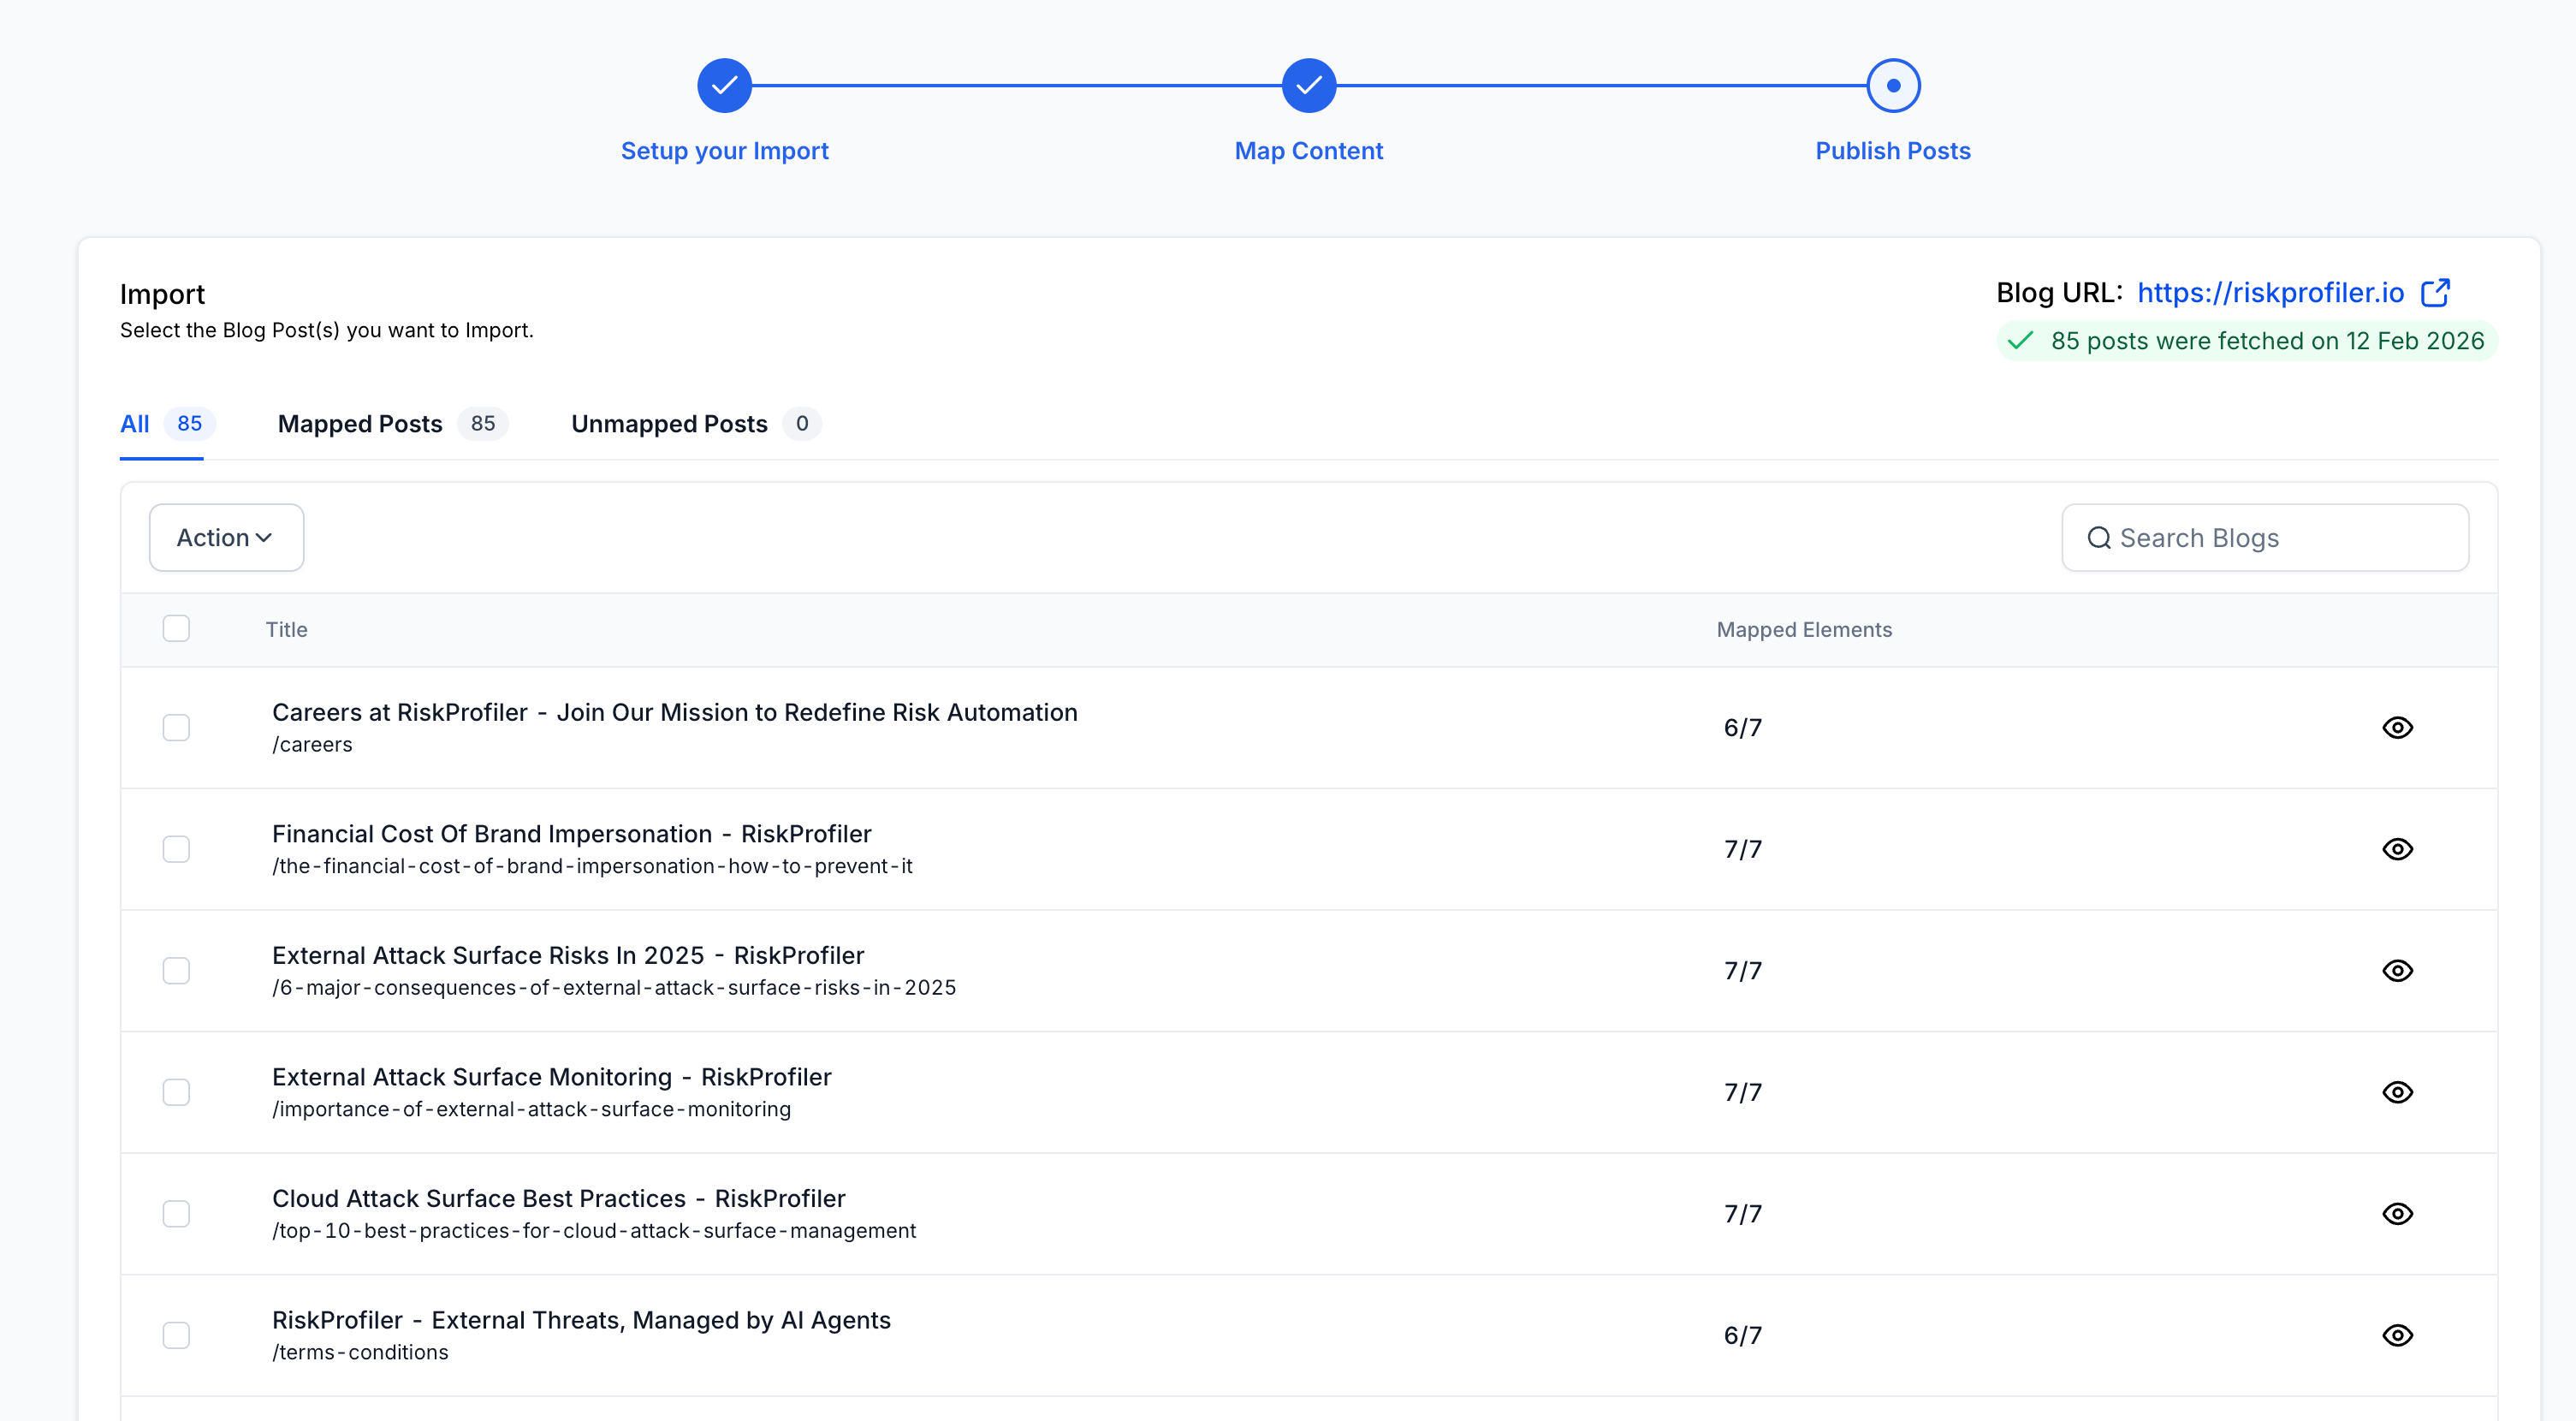Screen dimensions: 2576x1421
Task: Select the Careers at RiskProfiler checkbox
Action: 176,727
